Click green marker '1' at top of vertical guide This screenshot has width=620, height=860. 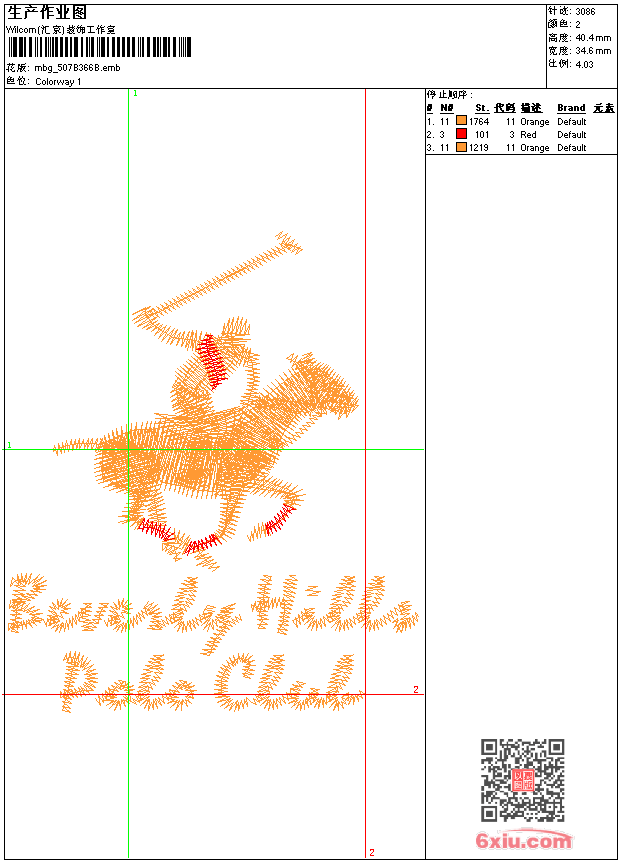pyautogui.click(x=135, y=94)
